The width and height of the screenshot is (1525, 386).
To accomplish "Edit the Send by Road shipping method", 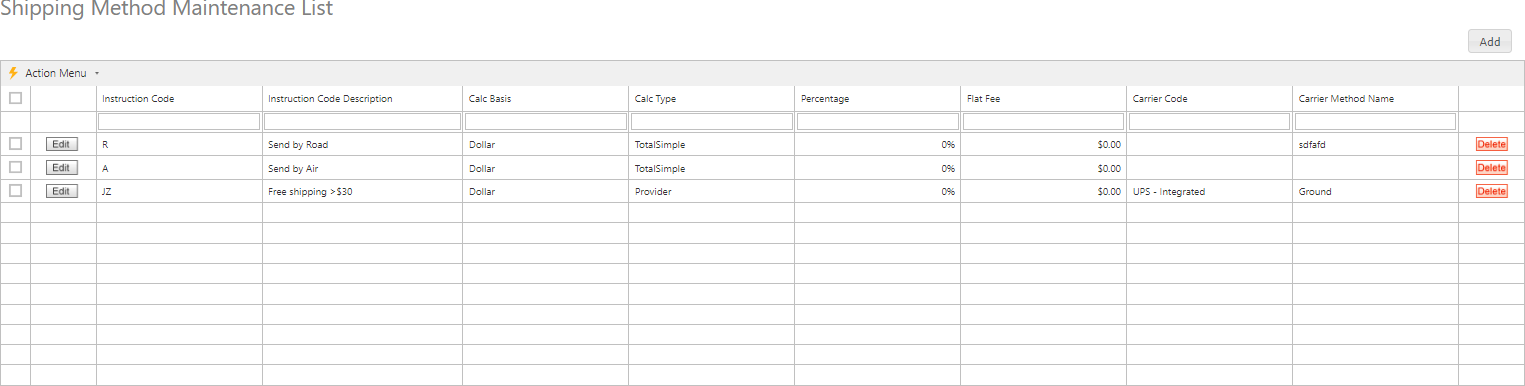I will pyautogui.click(x=62, y=144).
